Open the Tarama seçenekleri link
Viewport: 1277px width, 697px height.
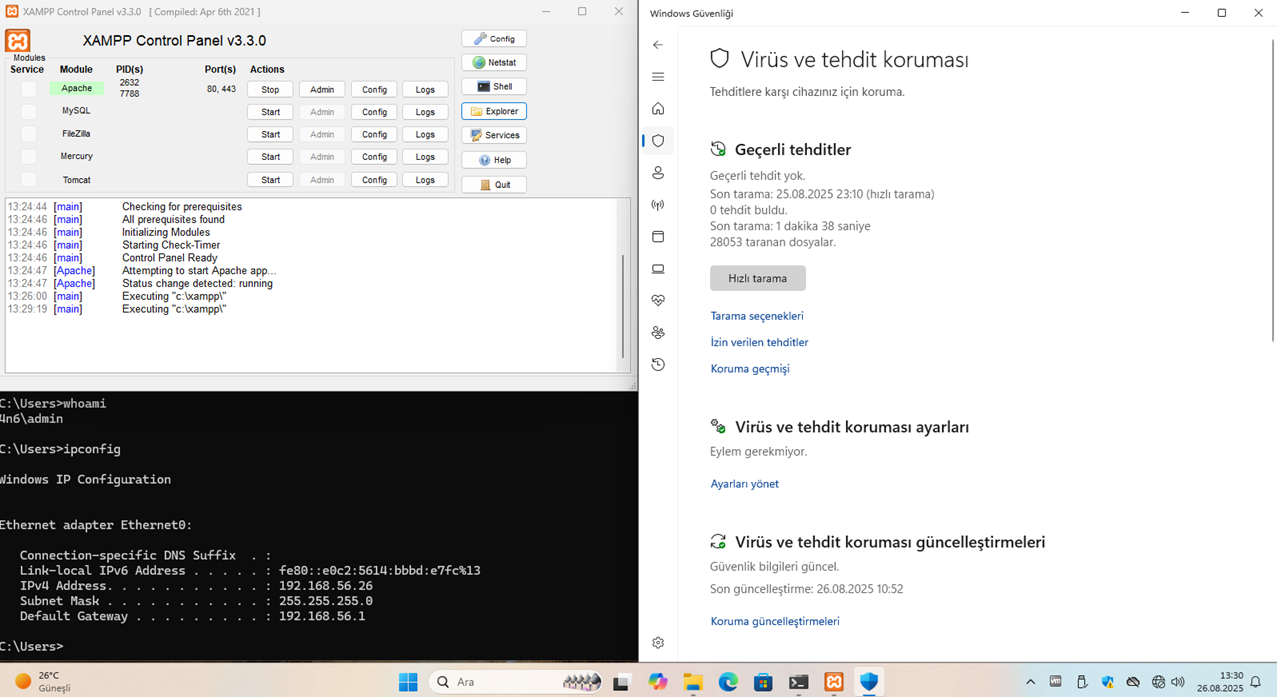tap(756, 316)
